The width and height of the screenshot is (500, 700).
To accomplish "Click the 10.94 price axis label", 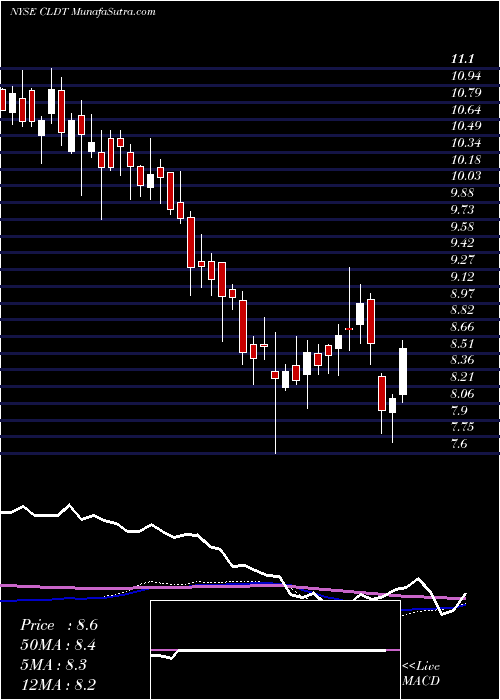I will click(466, 76).
